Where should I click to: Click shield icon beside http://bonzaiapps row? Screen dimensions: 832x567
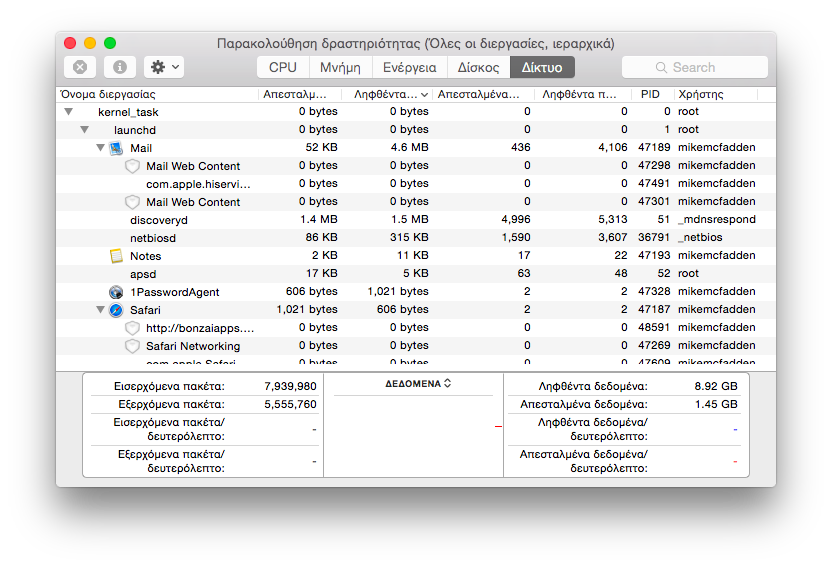(x=132, y=328)
